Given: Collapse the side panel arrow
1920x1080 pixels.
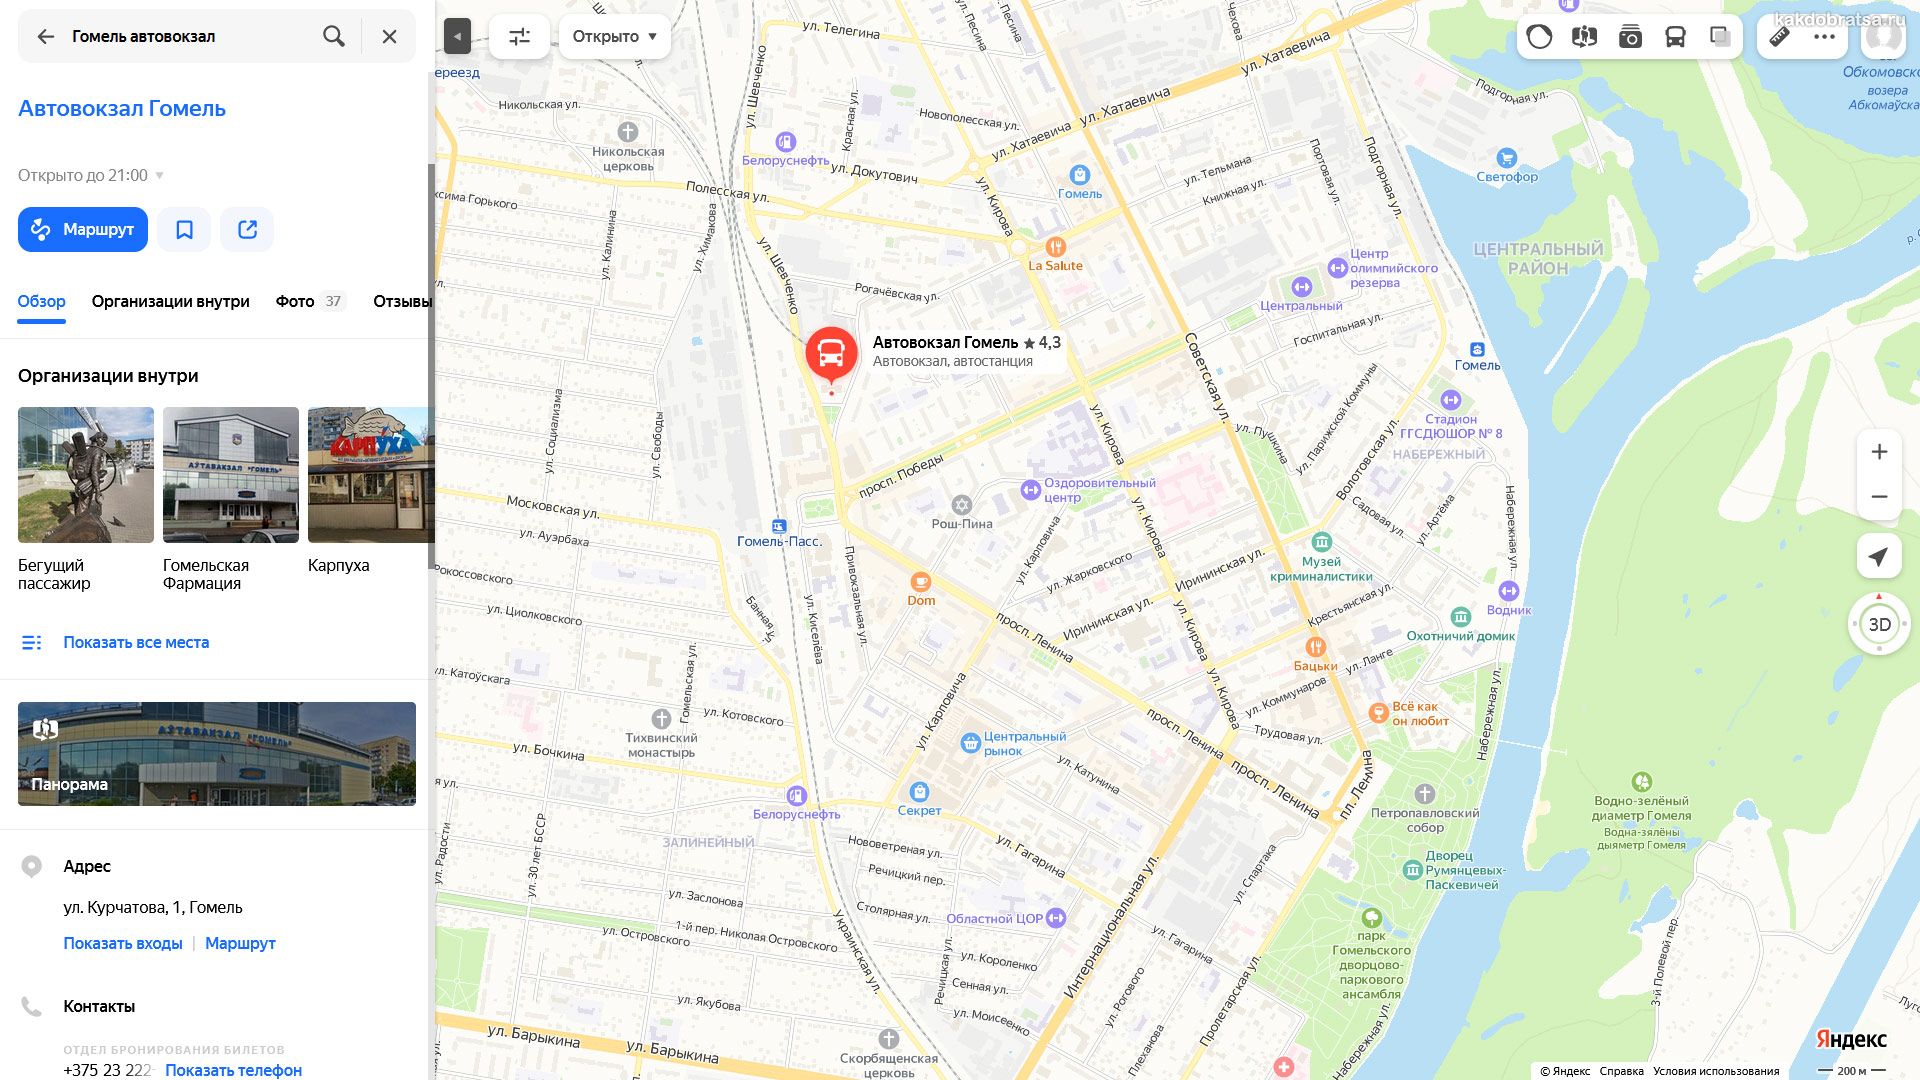Looking at the screenshot, I should click(457, 37).
